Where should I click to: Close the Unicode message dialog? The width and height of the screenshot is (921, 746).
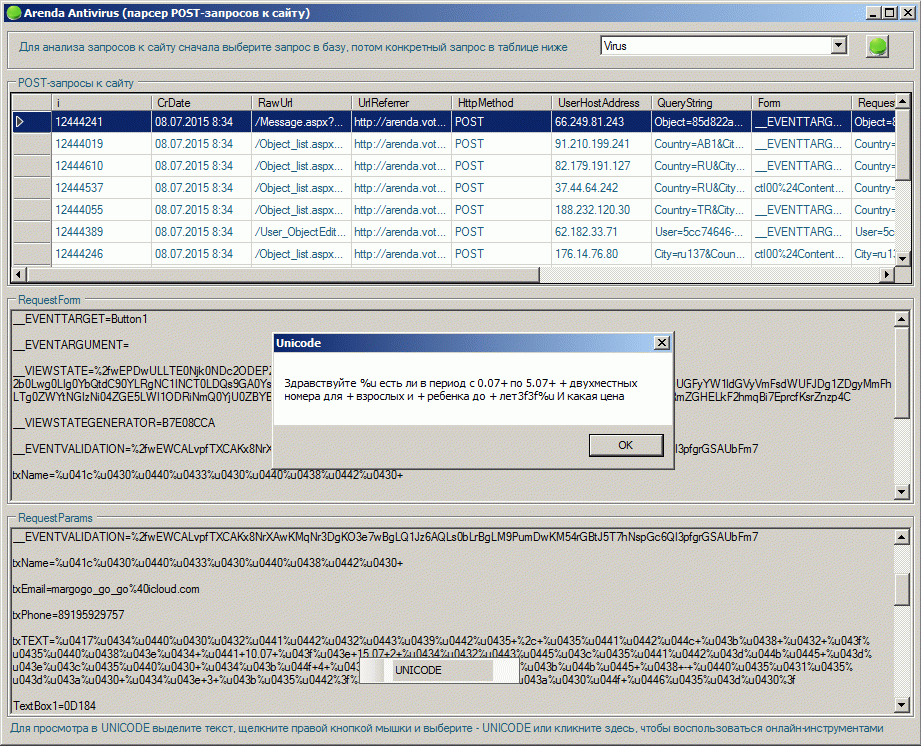(x=661, y=342)
